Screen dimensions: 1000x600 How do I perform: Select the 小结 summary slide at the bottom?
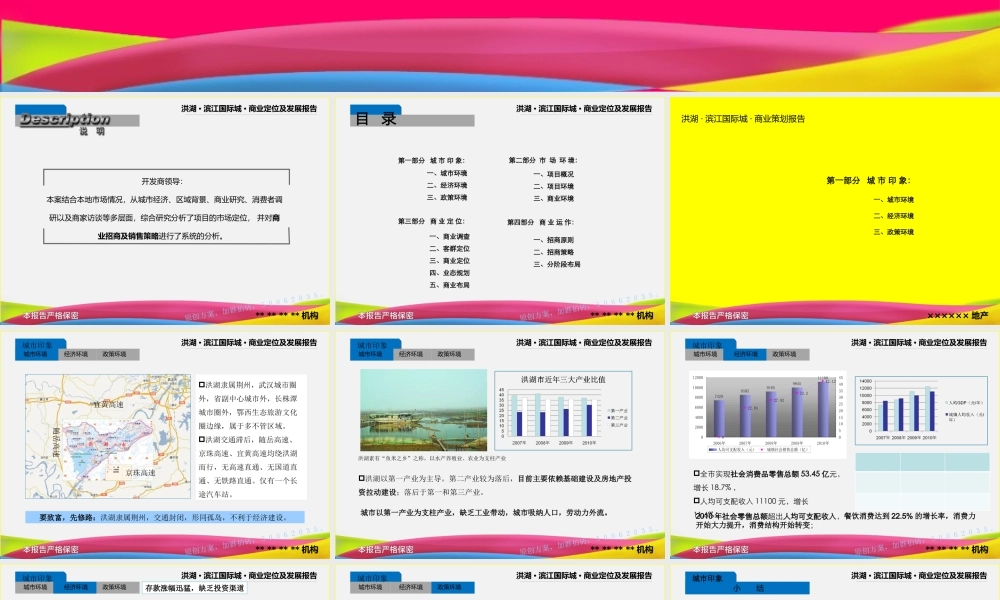pos(835,582)
